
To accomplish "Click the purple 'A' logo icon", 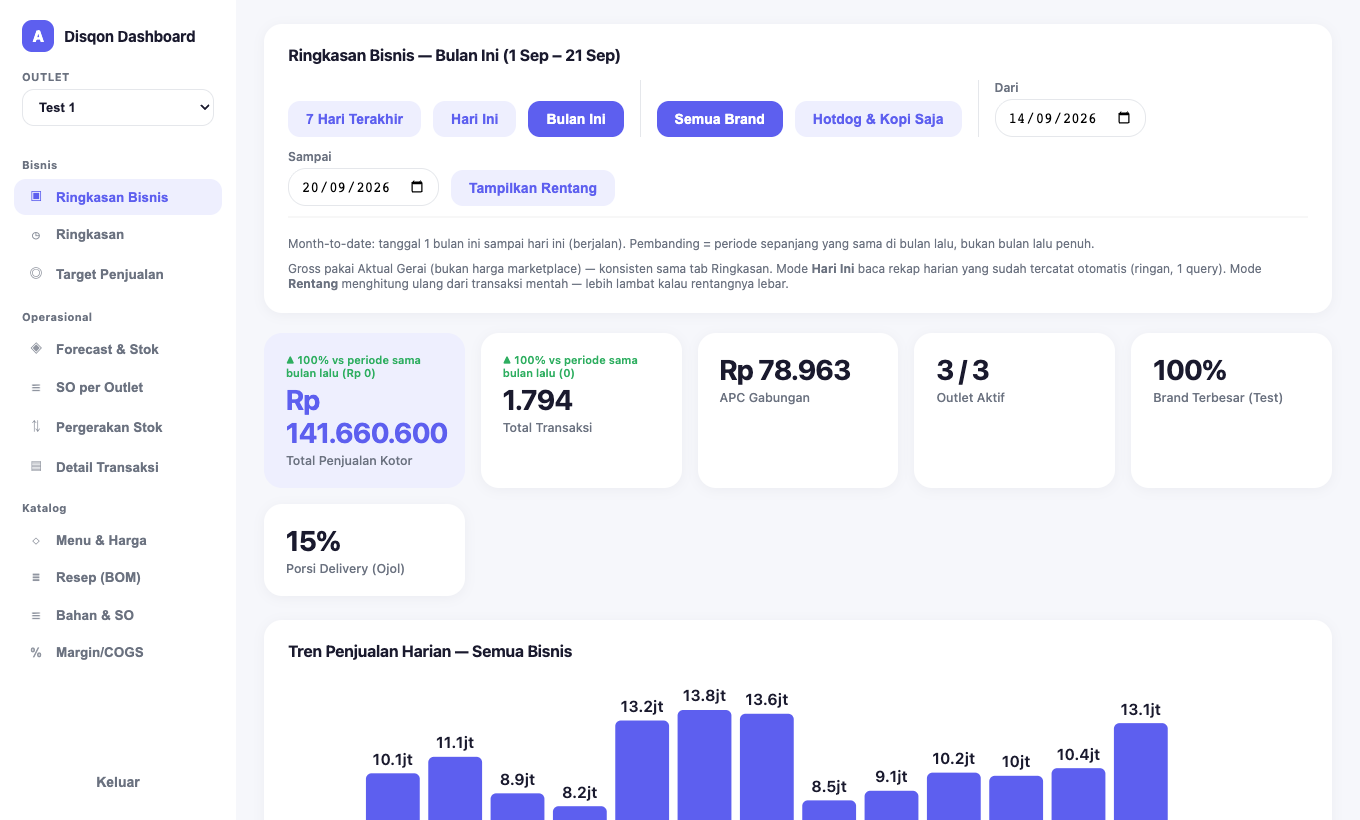I will point(38,36).
